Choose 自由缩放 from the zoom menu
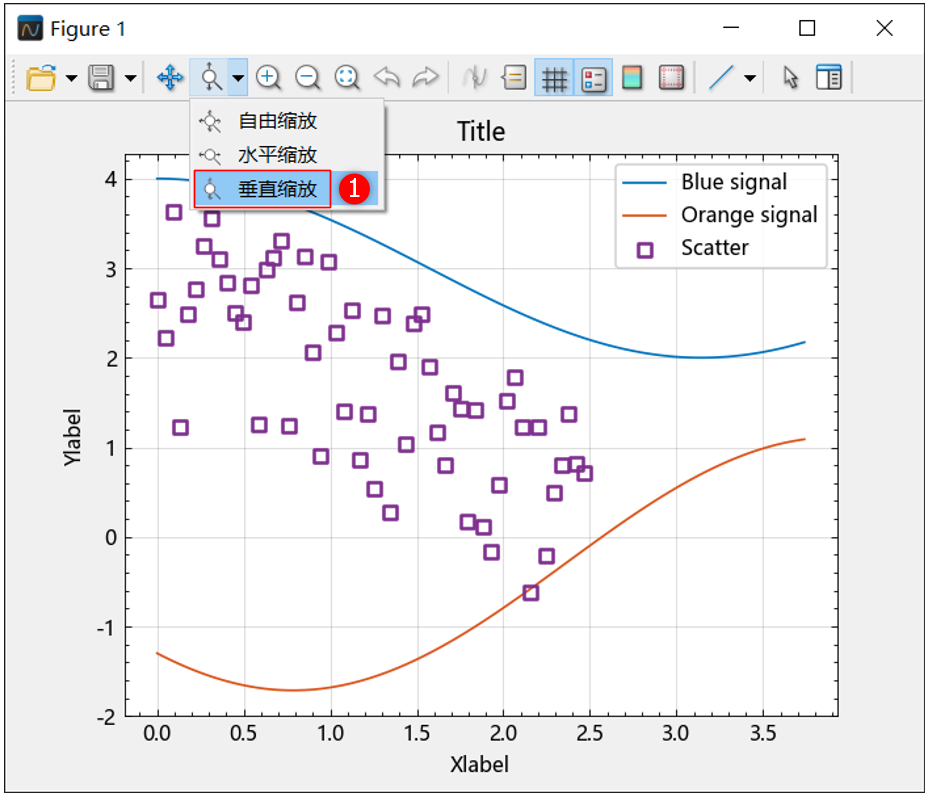Viewport: 929px width, 797px height. tap(277, 121)
